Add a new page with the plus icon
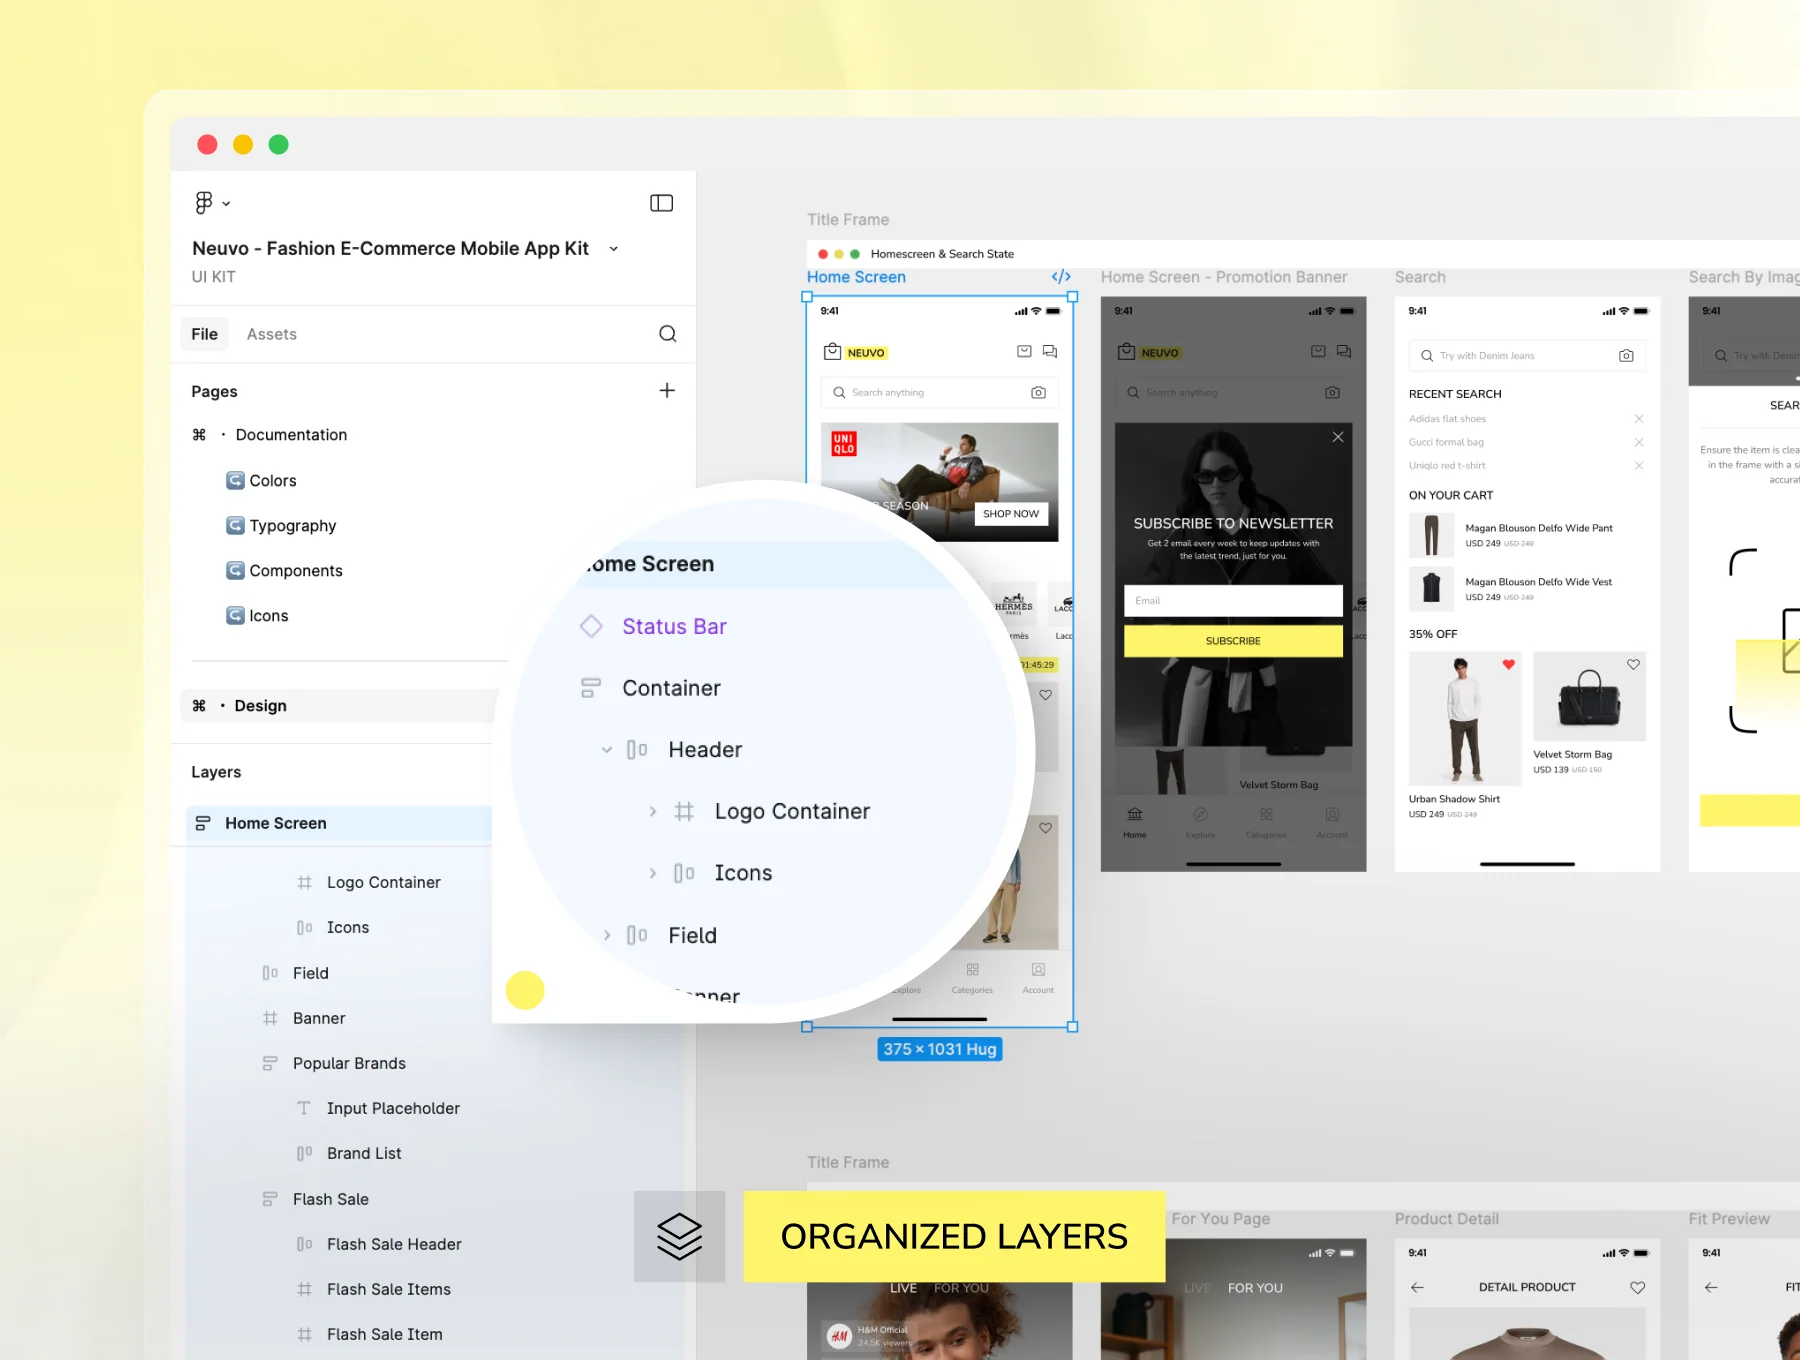 [667, 390]
